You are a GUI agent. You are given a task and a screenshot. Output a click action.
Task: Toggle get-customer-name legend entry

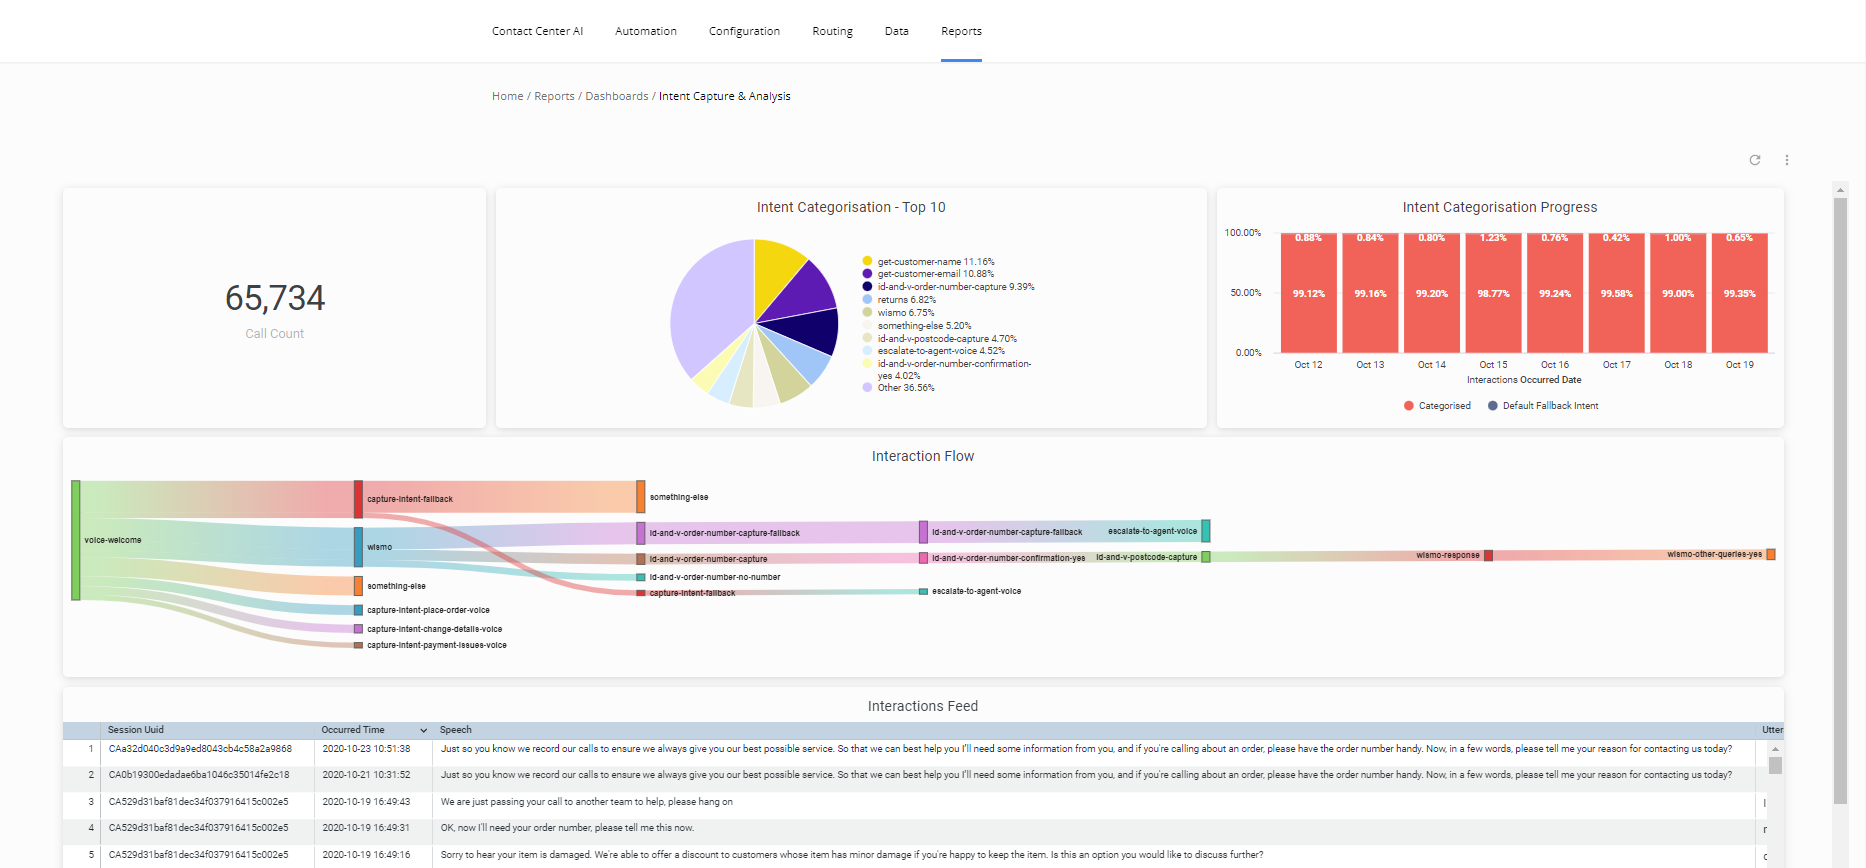pyautogui.click(x=928, y=261)
